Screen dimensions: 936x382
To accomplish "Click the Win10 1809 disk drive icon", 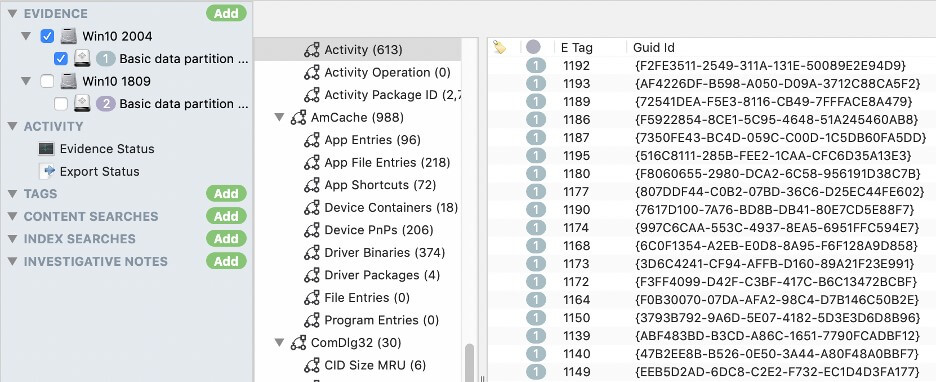I will pyautogui.click(x=69, y=81).
